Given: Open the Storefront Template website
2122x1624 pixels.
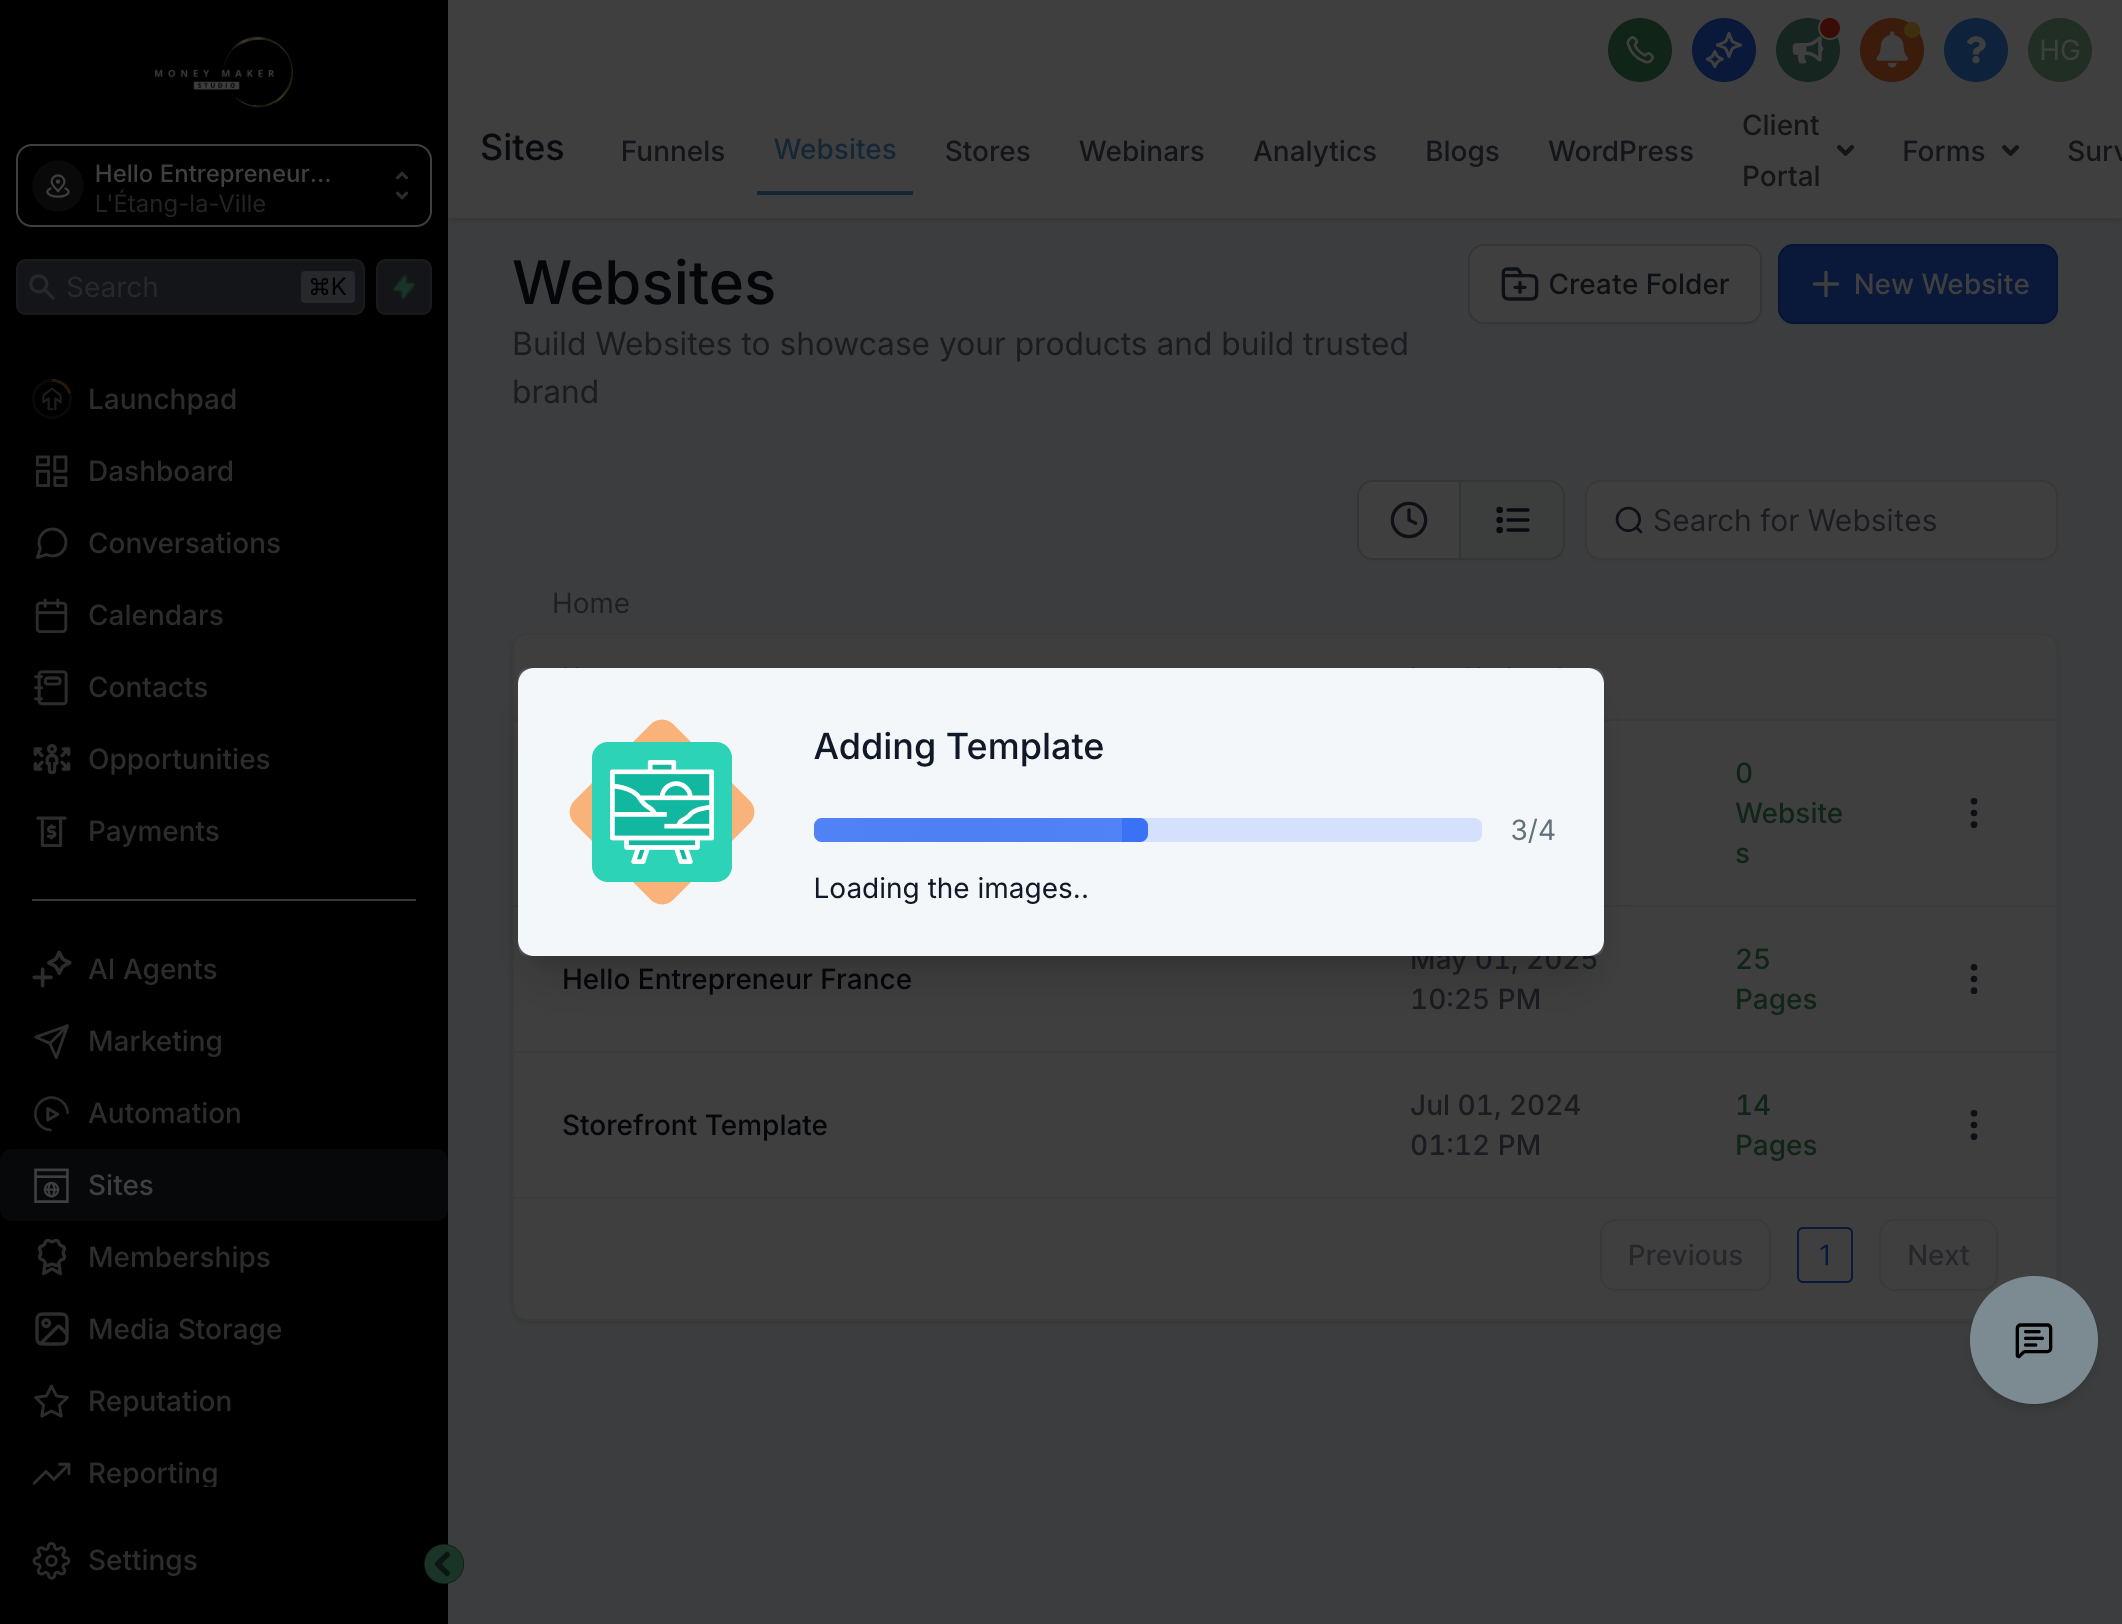Looking at the screenshot, I should (694, 1125).
